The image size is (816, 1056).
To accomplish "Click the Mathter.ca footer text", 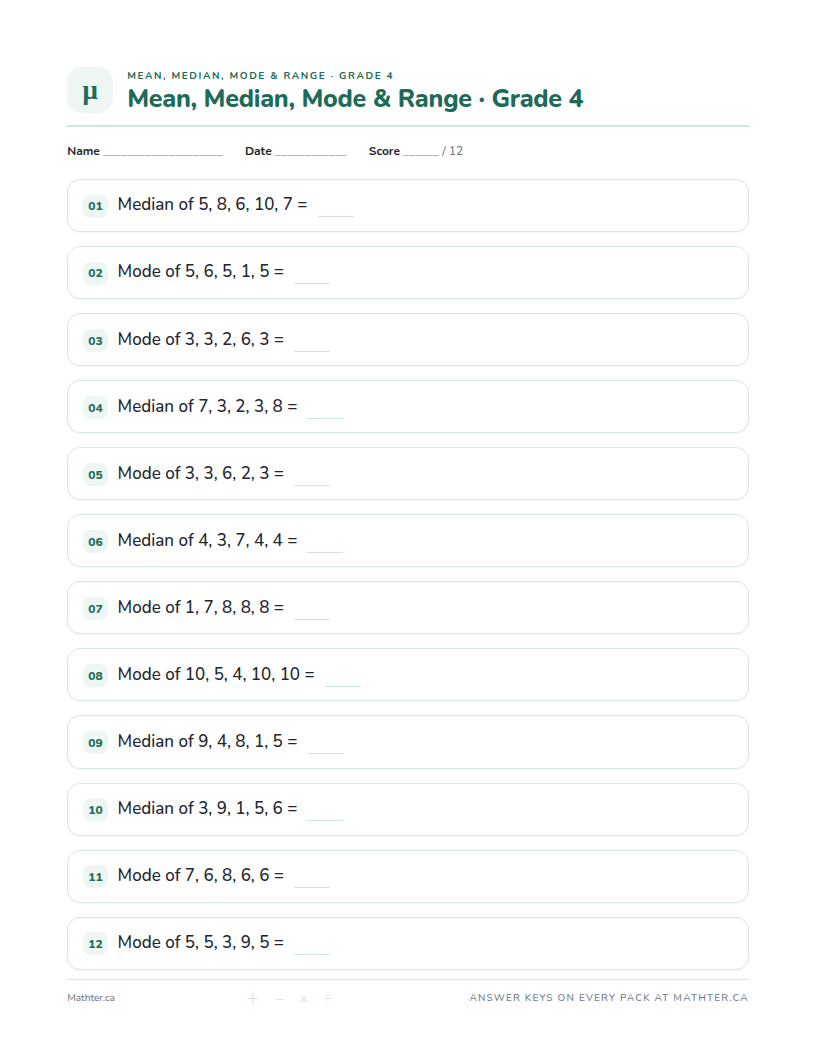I will (x=91, y=997).
